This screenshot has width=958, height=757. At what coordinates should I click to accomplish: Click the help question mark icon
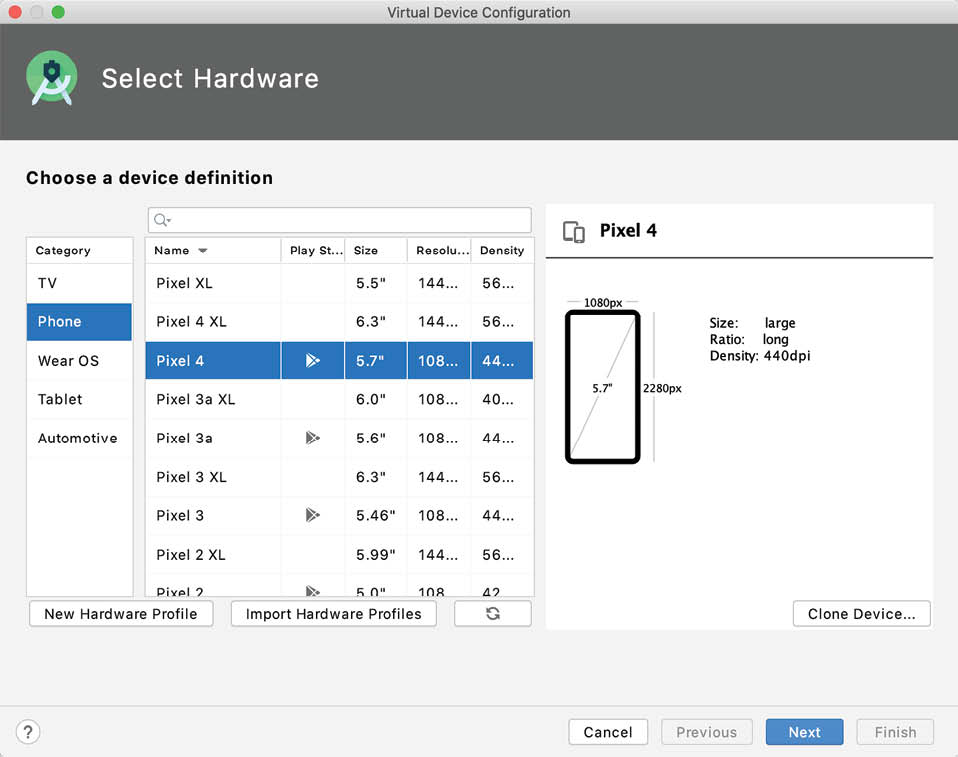28,731
